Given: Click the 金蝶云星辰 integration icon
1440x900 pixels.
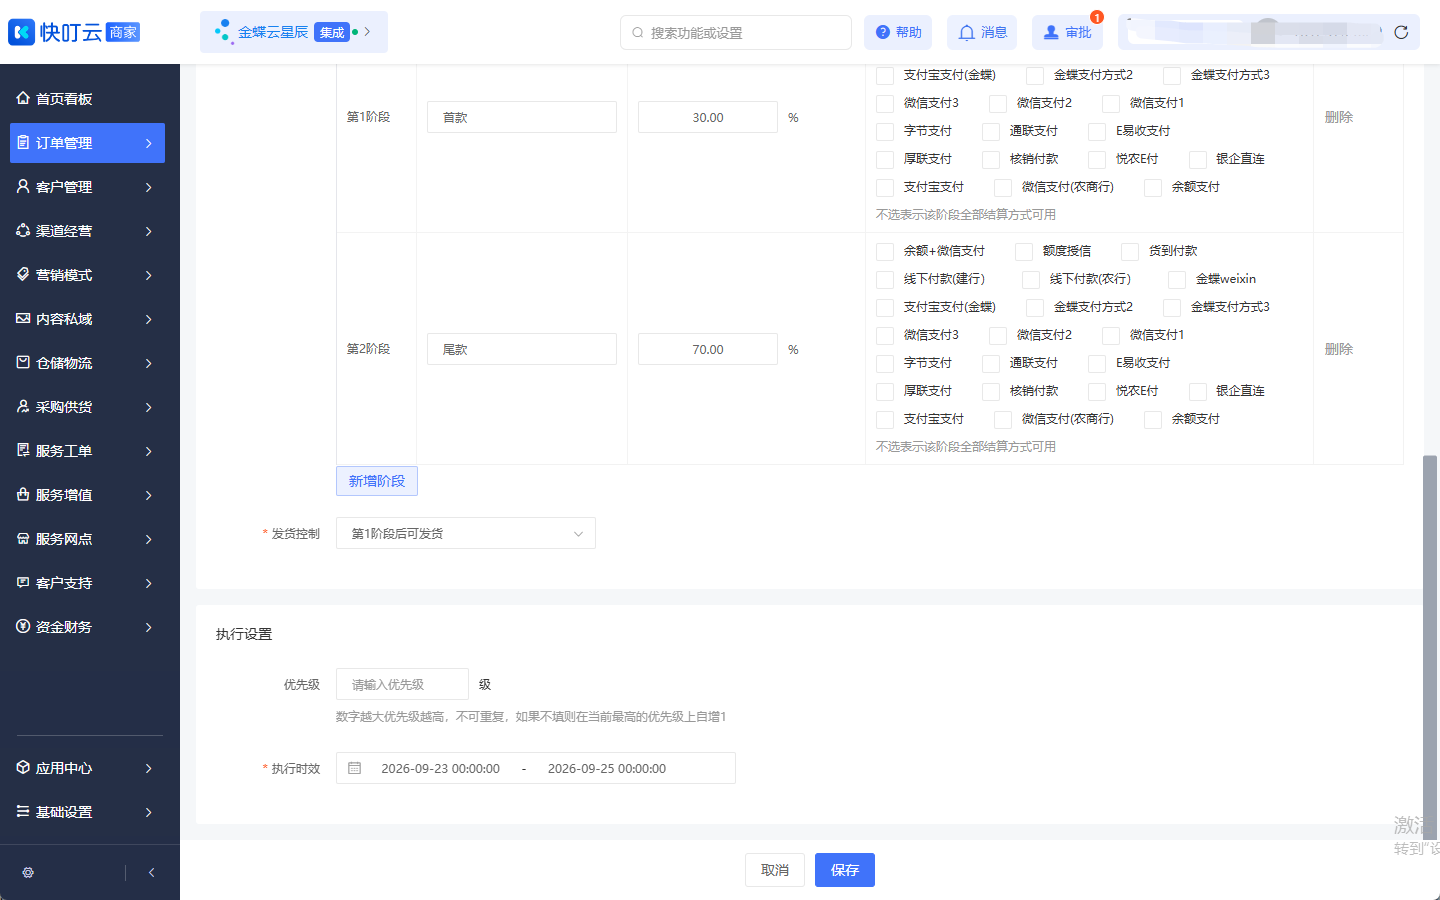Looking at the screenshot, I should coord(223,32).
